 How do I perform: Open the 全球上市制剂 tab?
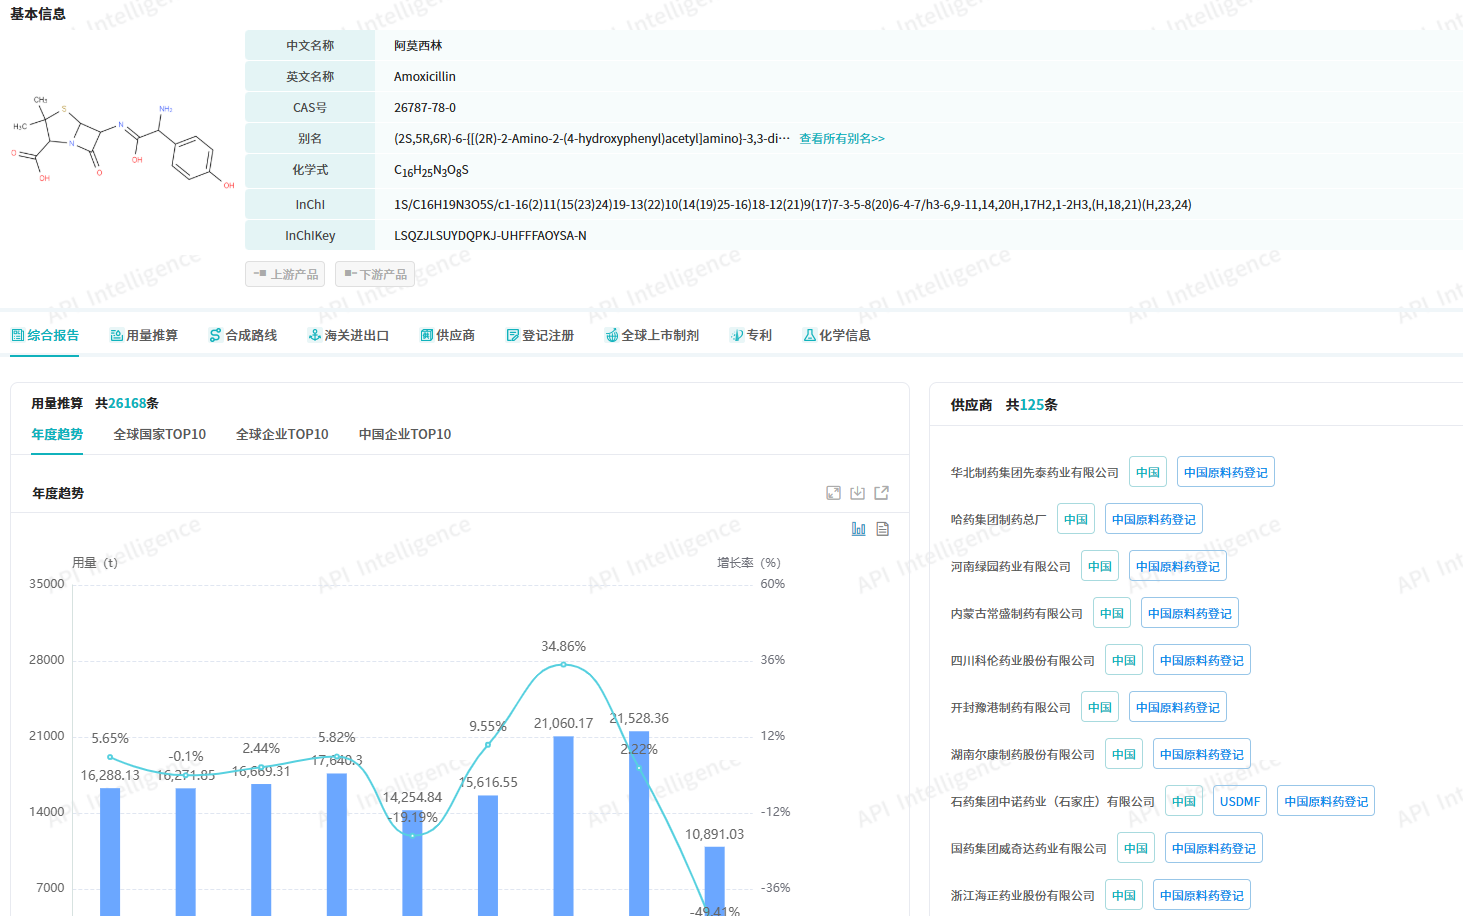pyautogui.click(x=652, y=335)
